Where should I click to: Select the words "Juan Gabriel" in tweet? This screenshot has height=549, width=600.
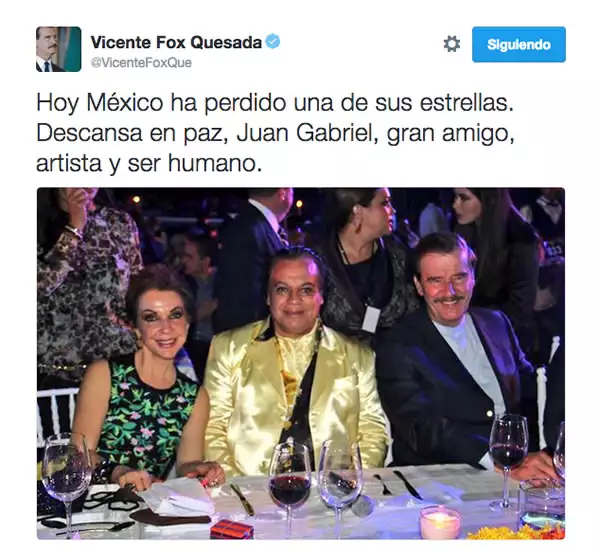coord(304,134)
